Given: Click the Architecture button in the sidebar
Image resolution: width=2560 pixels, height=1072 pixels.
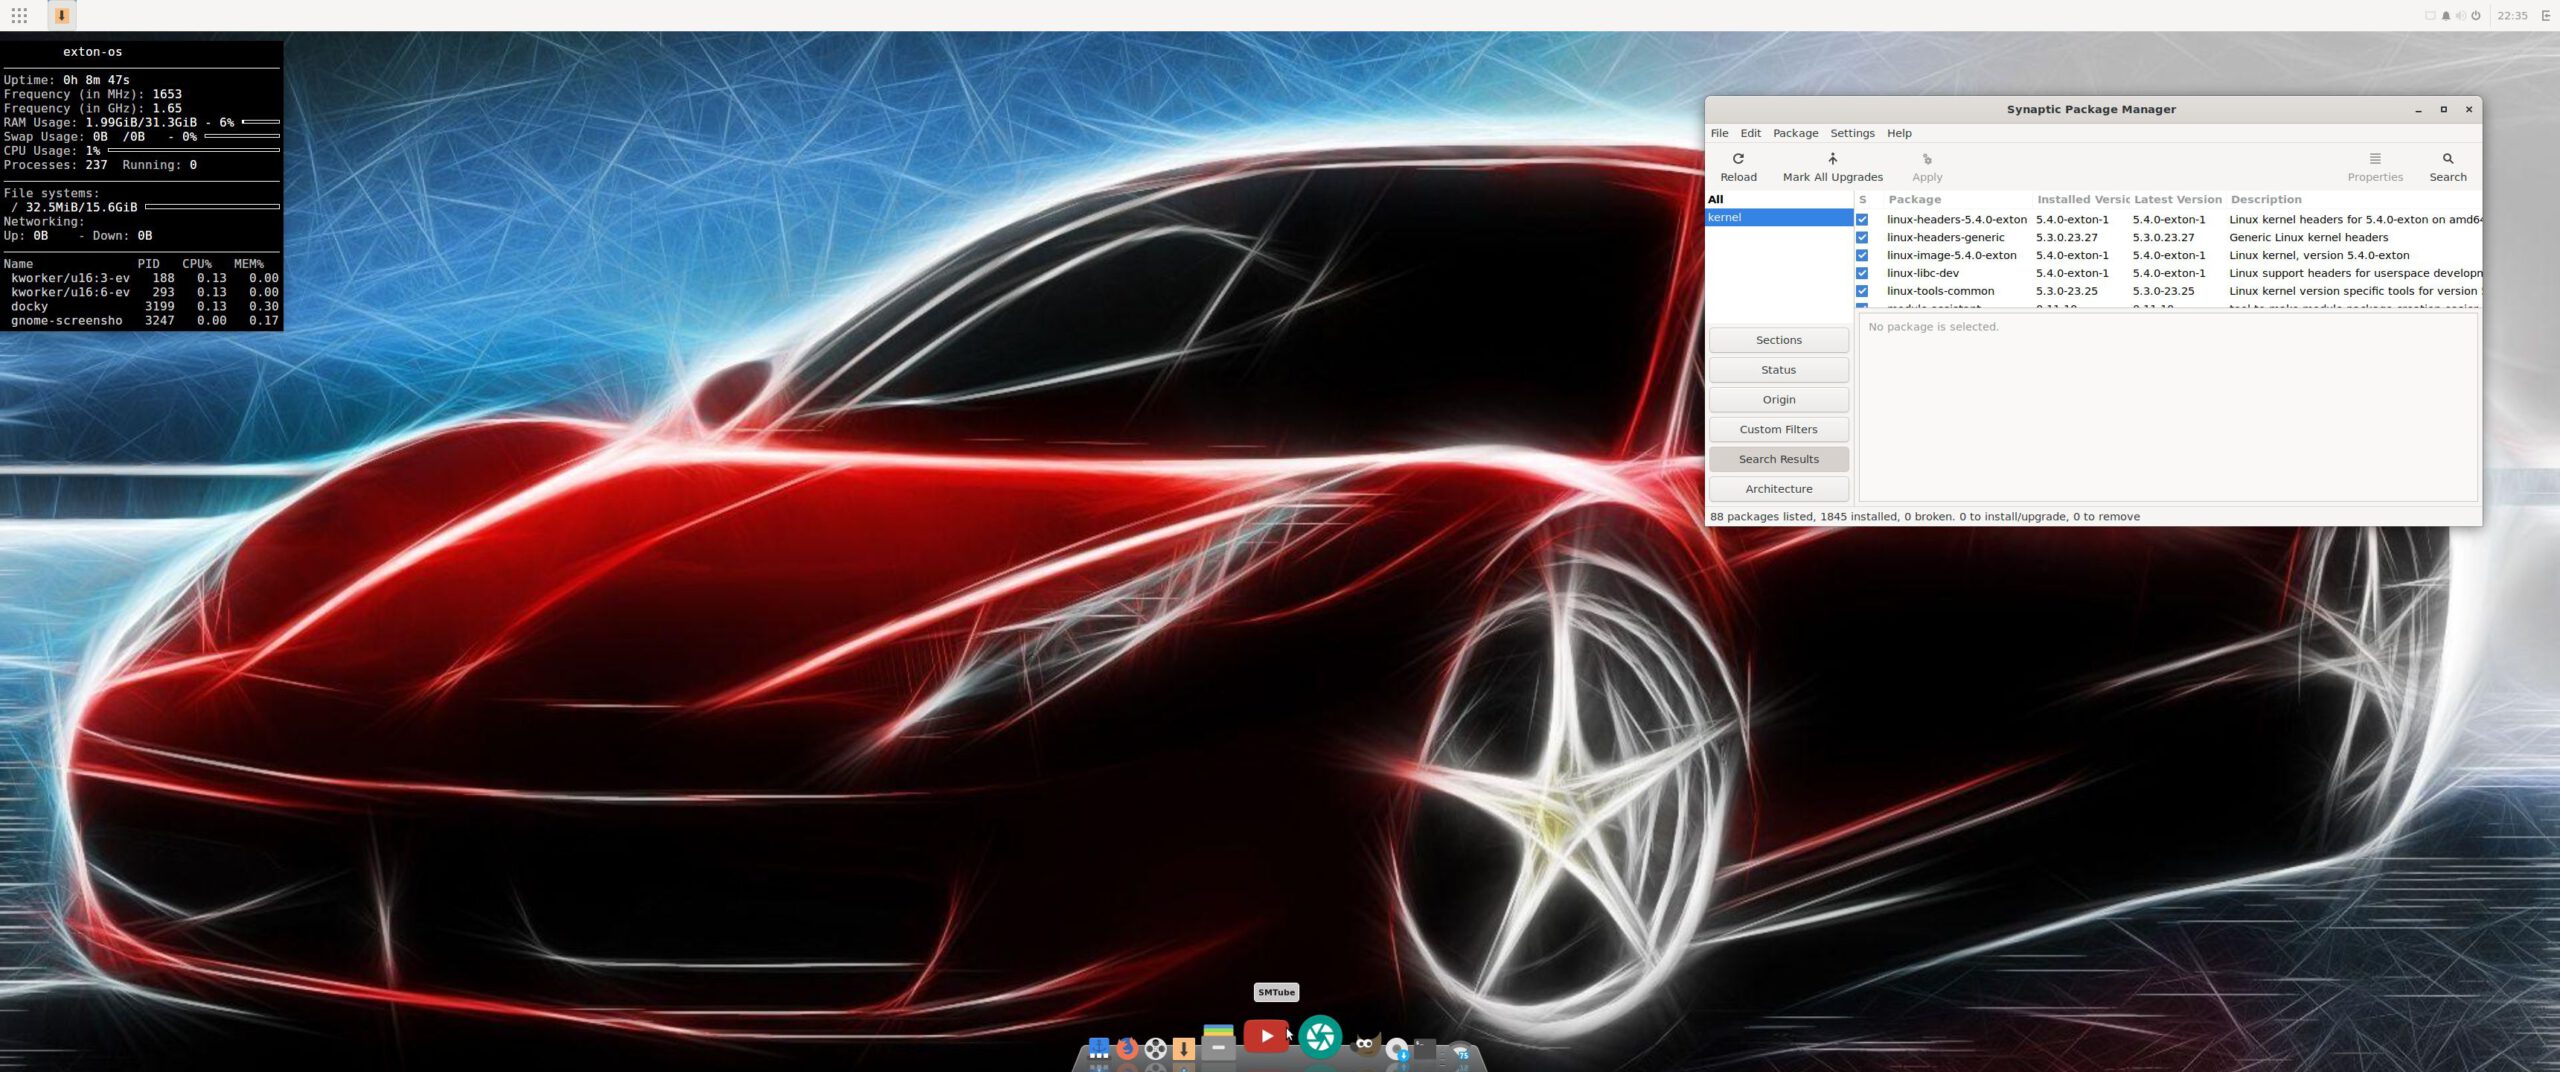Looking at the screenshot, I should 1778,488.
